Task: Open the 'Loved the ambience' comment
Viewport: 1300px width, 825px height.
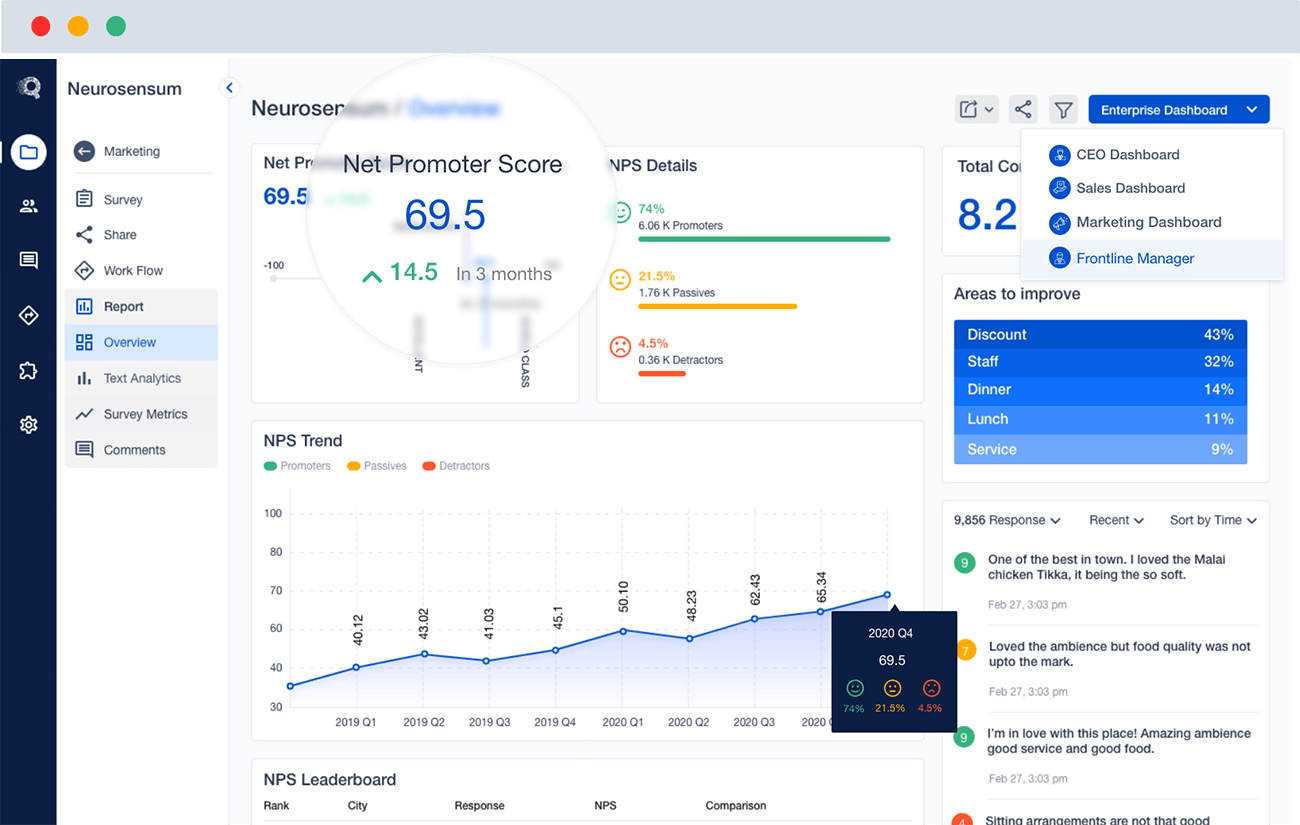Action: point(1119,654)
